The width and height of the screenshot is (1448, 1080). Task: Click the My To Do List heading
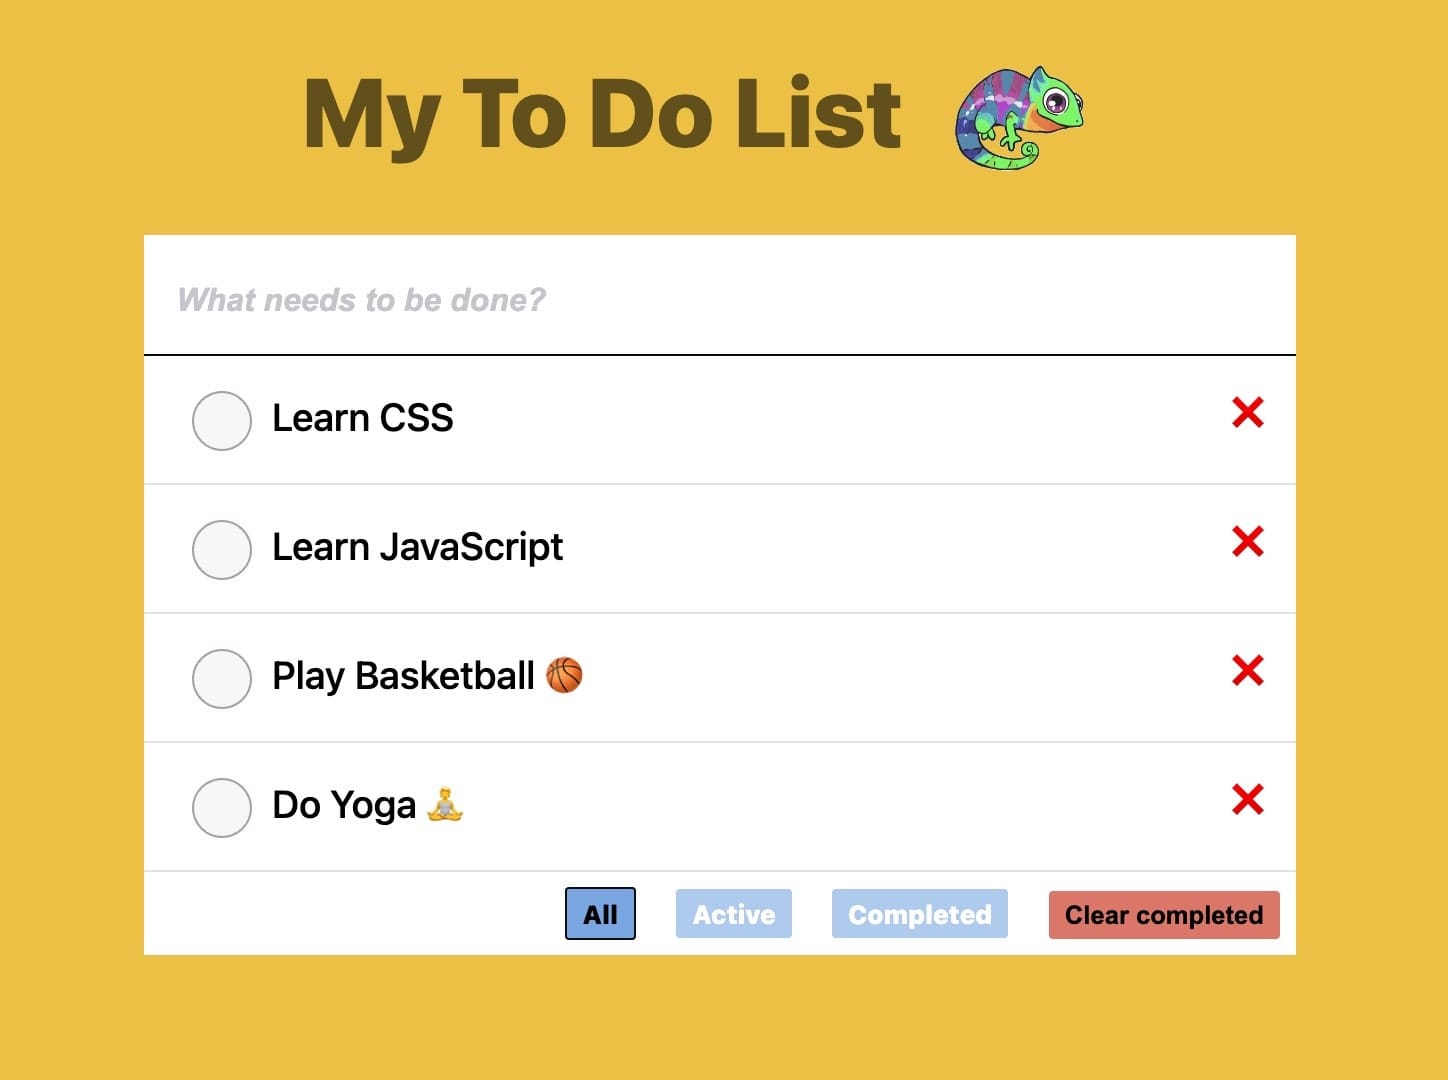602,115
